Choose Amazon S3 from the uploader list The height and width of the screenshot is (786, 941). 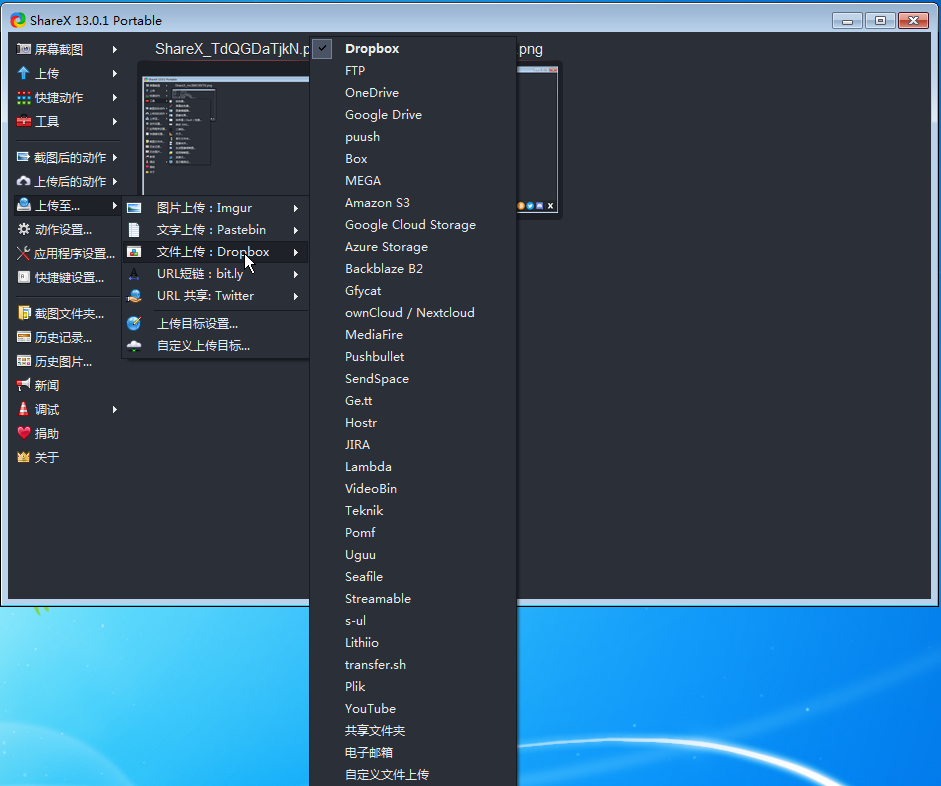coord(377,203)
